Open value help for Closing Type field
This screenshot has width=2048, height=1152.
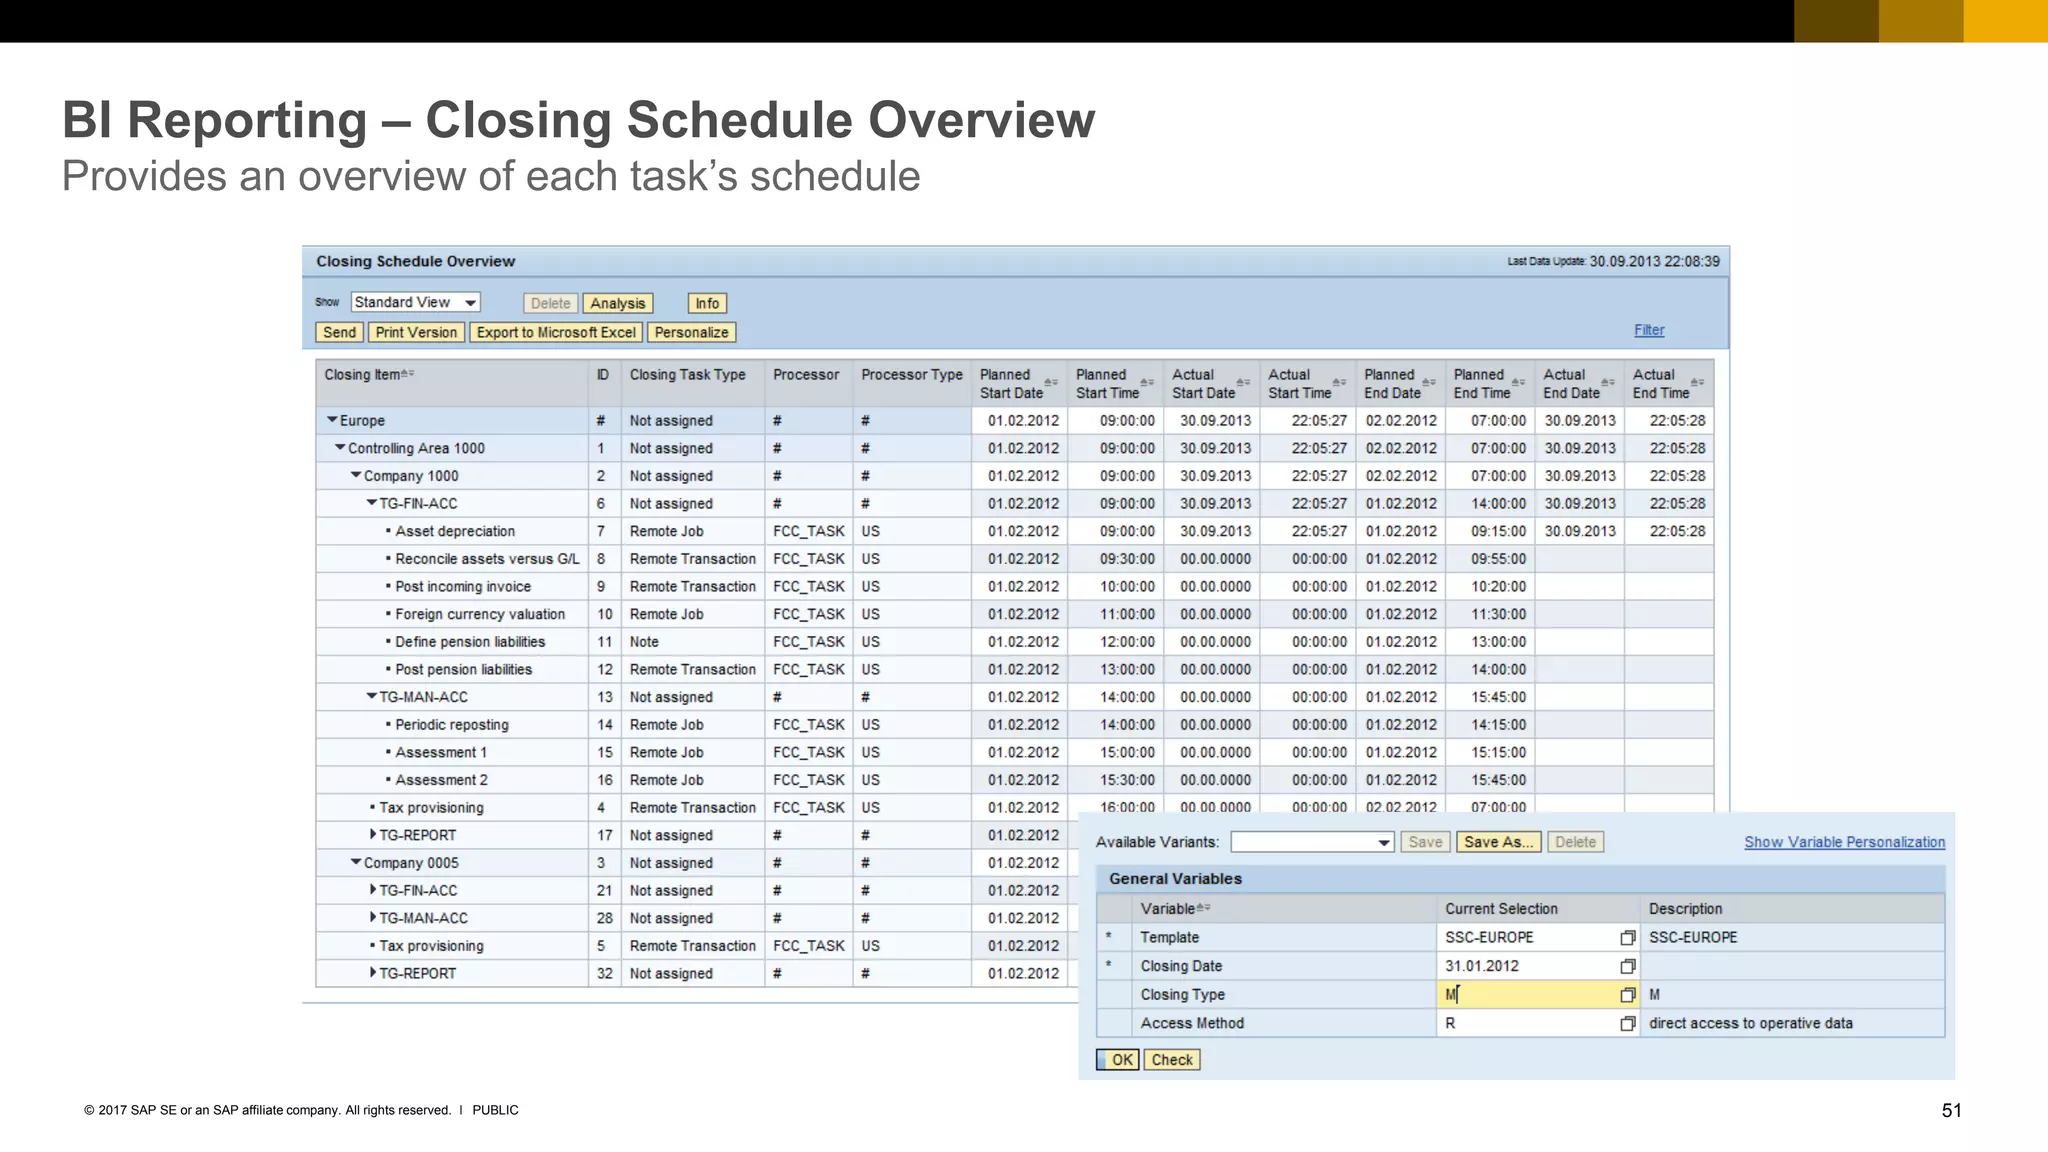coord(1628,994)
